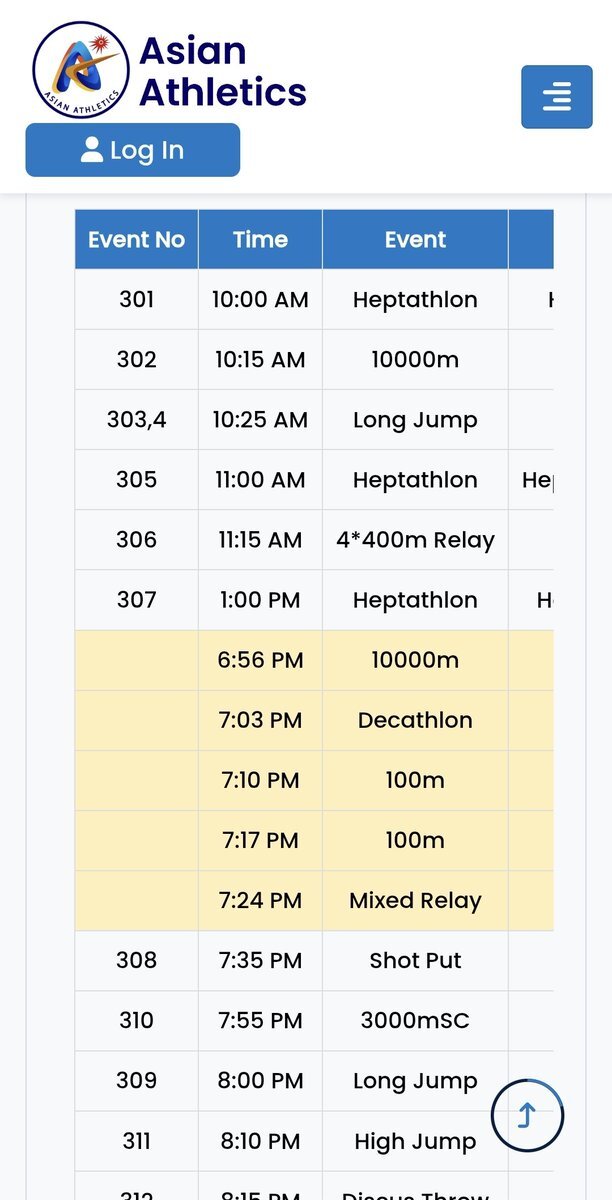Select the 6:56 PM 10000m highlighted cell
The image size is (612, 1200).
(x=415, y=660)
